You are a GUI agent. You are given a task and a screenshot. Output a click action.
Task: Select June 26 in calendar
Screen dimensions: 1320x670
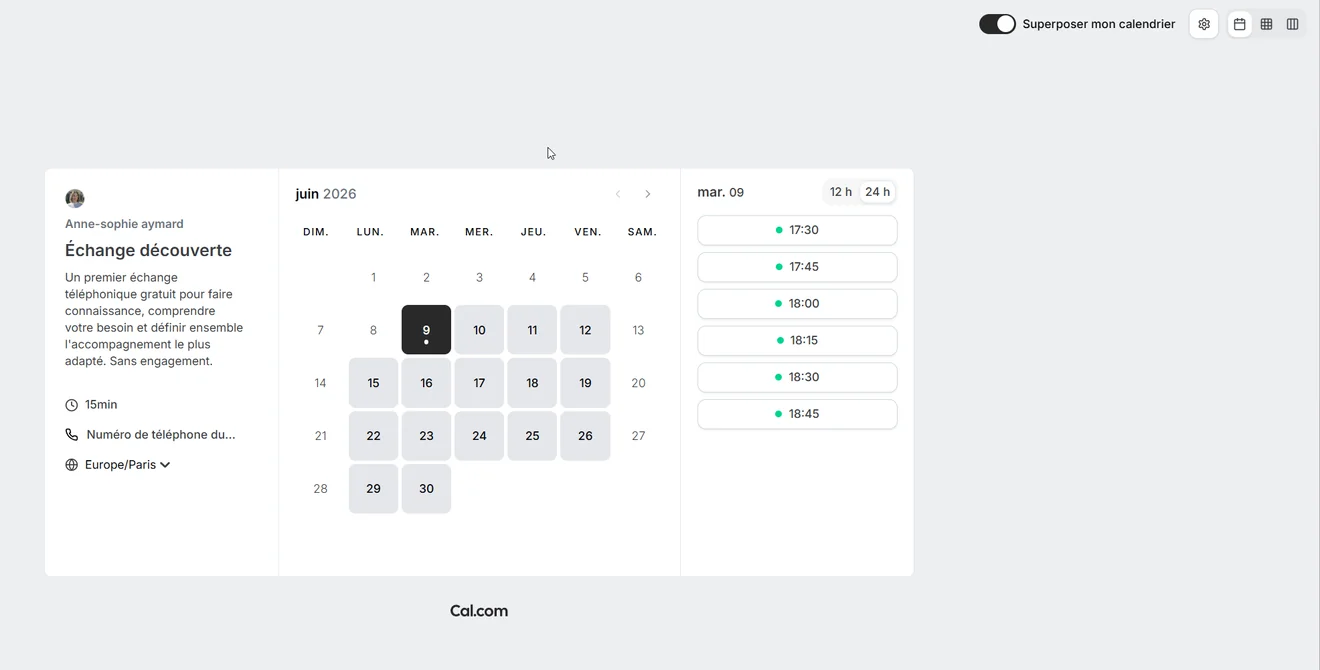[x=585, y=436]
